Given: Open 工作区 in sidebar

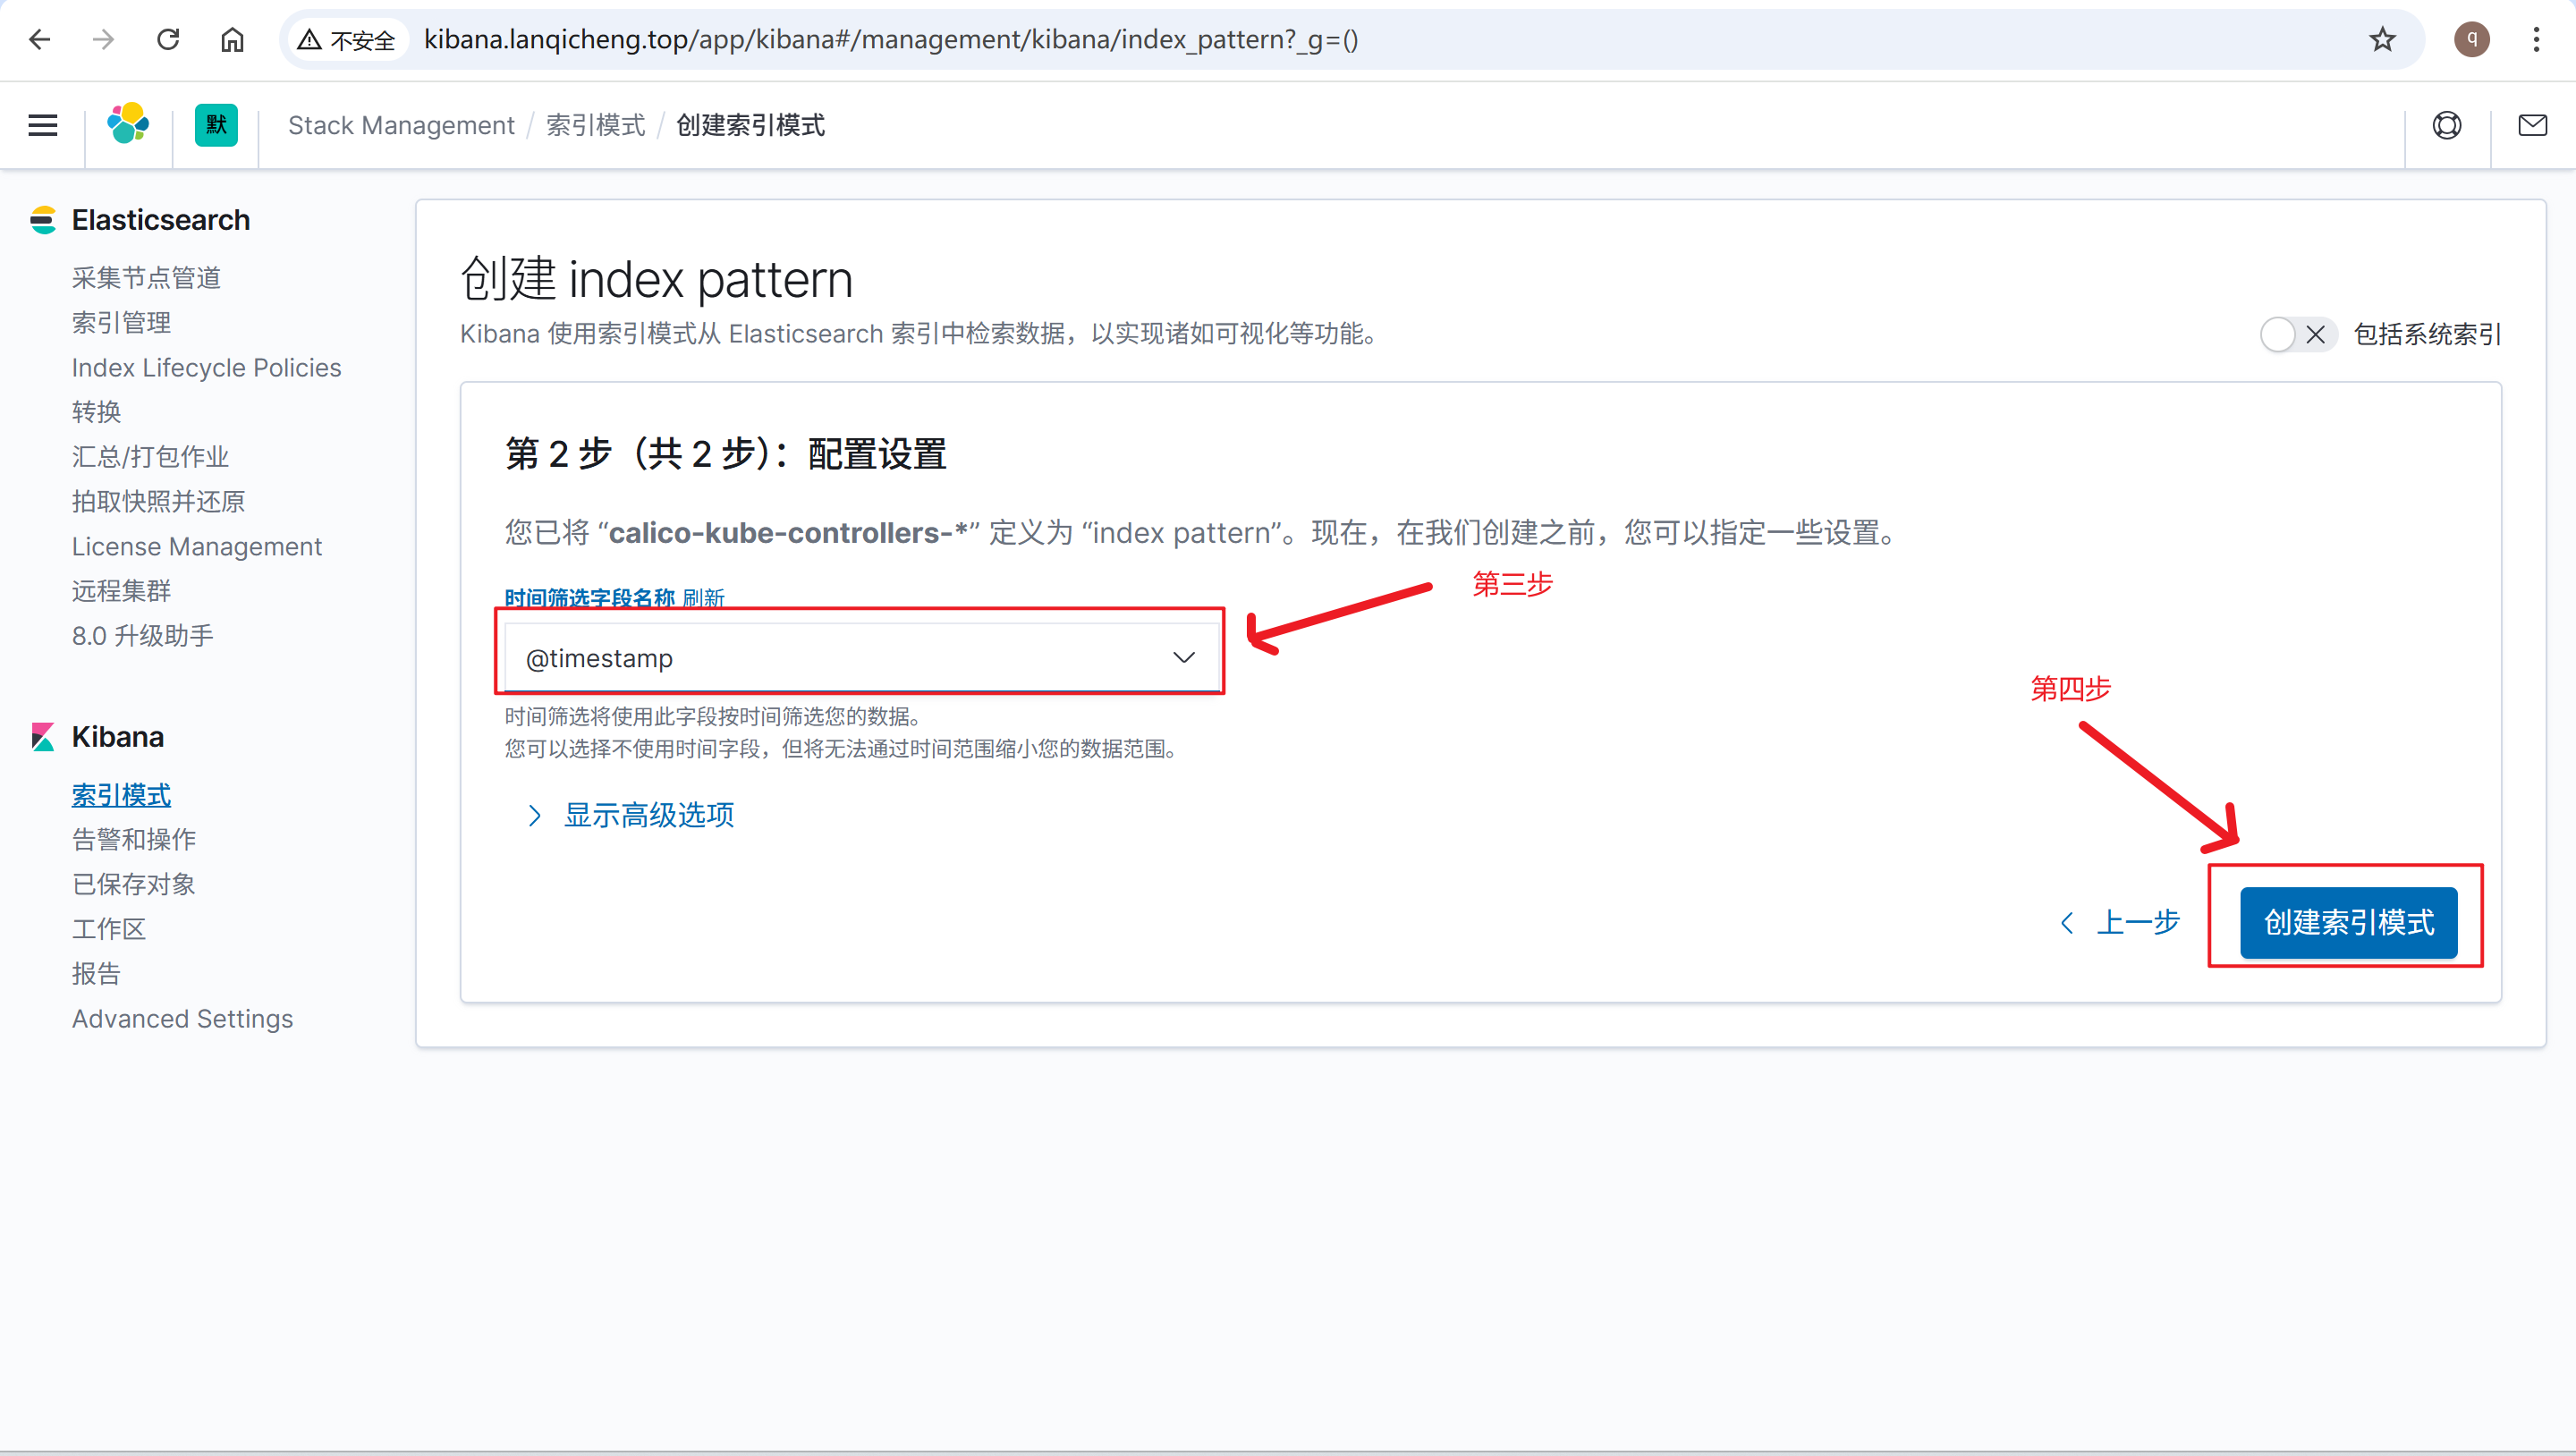Looking at the screenshot, I should pyautogui.click(x=109, y=929).
